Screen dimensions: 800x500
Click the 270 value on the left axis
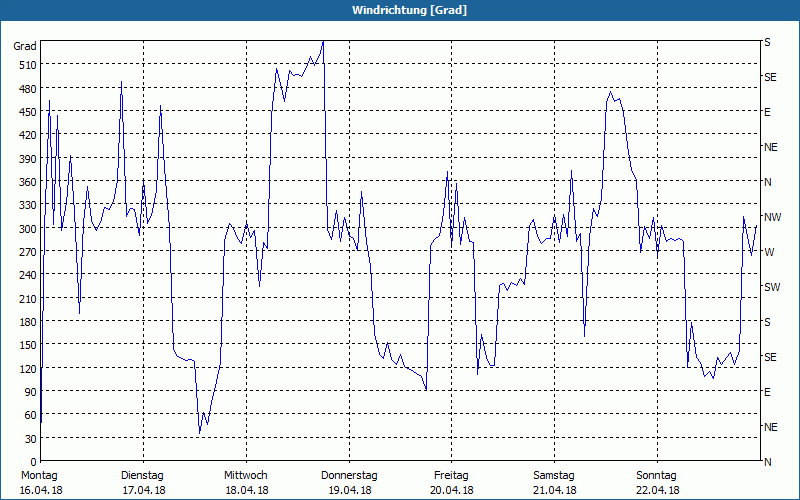pos(28,252)
